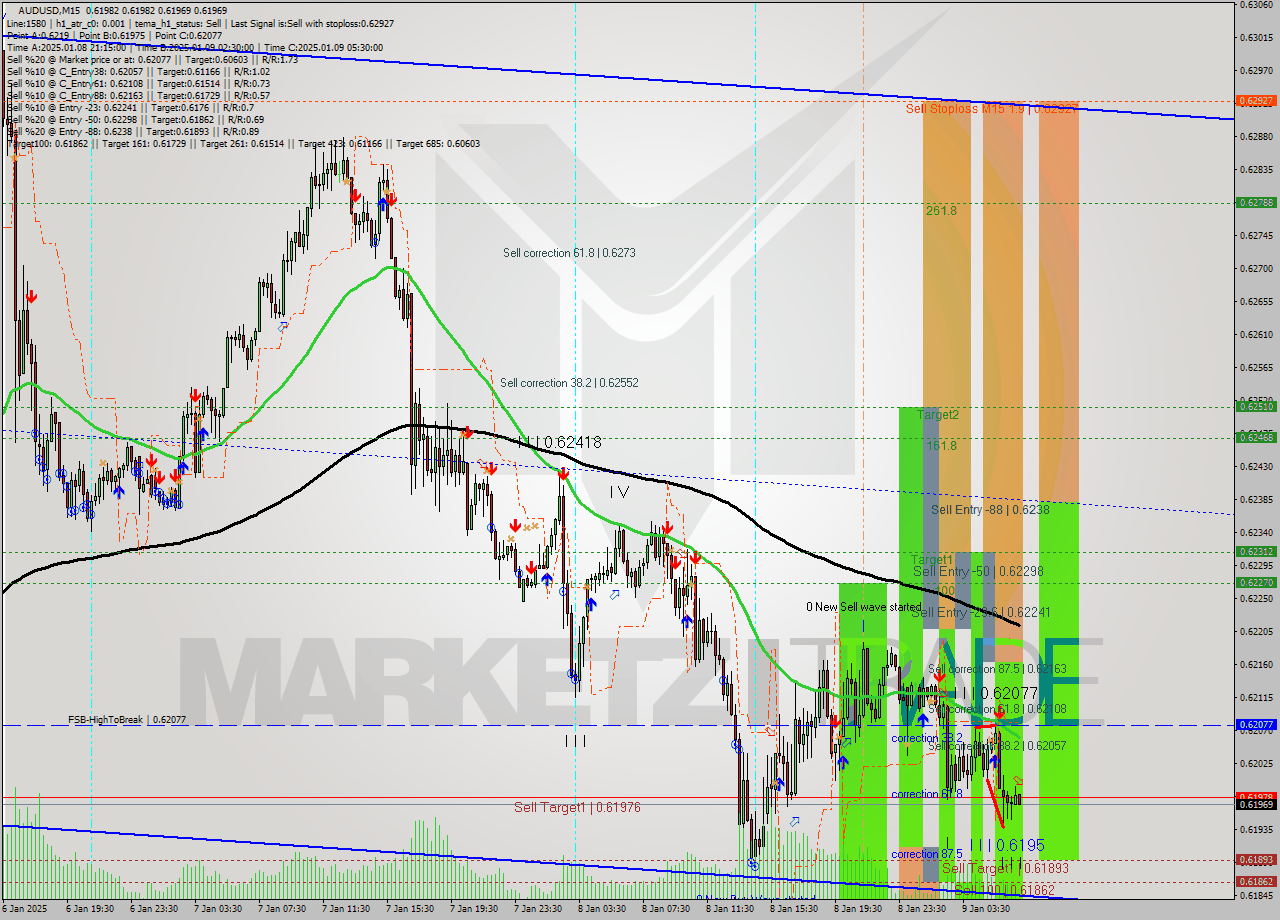Click the 'I V' wave label
The height and width of the screenshot is (920, 1280).
(x=620, y=491)
